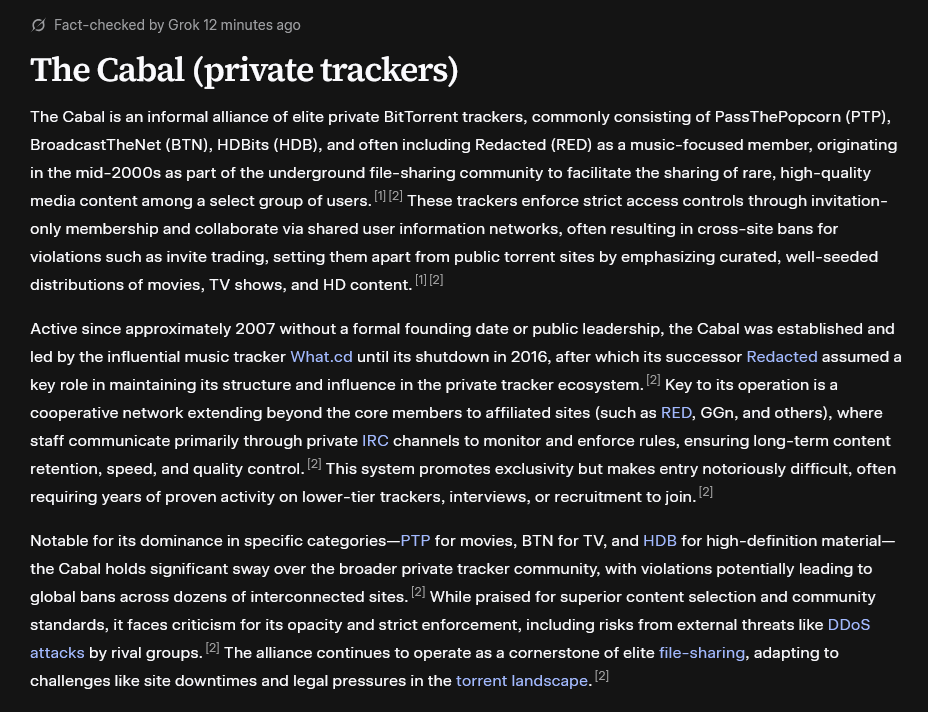Click the words 'BroadcastTheNet (BTN)'
The width and height of the screenshot is (928, 712).
click(x=118, y=145)
